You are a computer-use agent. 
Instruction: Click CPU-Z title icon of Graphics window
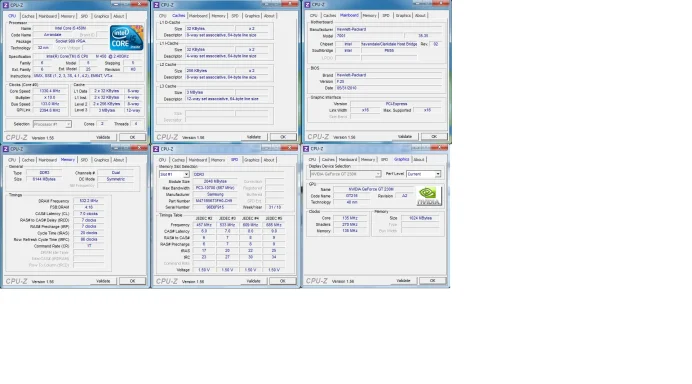306,149
